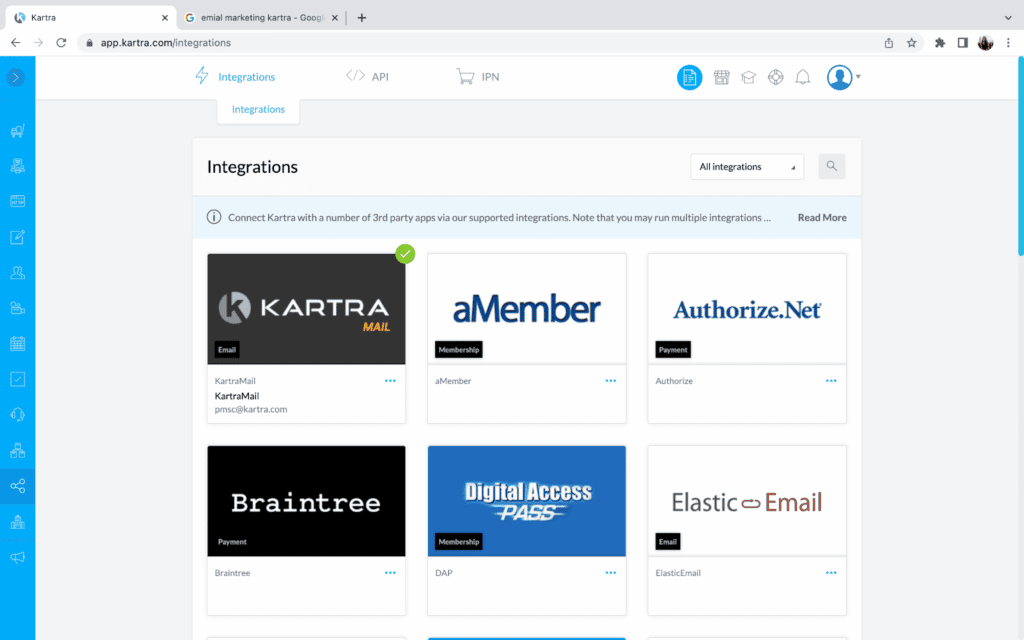Open the people leads sidebar icon
This screenshot has width=1024, height=640.
[18, 272]
